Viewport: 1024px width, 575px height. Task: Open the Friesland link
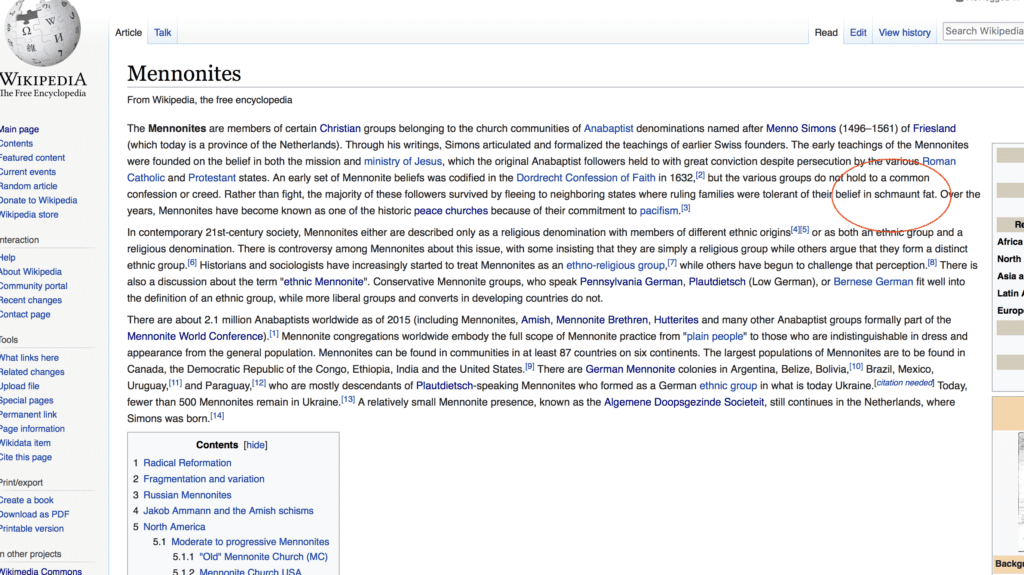tap(934, 129)
